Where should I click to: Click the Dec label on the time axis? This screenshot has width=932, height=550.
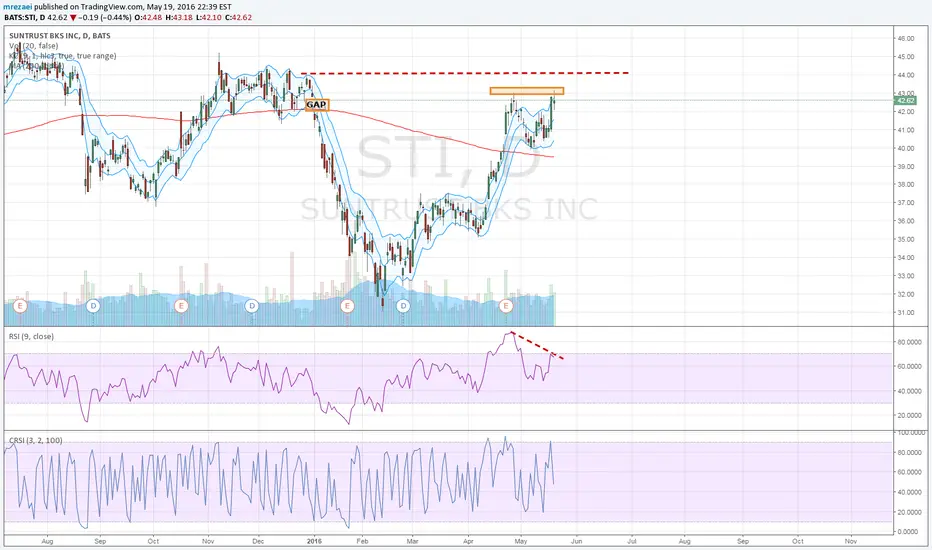click(258, 542)
